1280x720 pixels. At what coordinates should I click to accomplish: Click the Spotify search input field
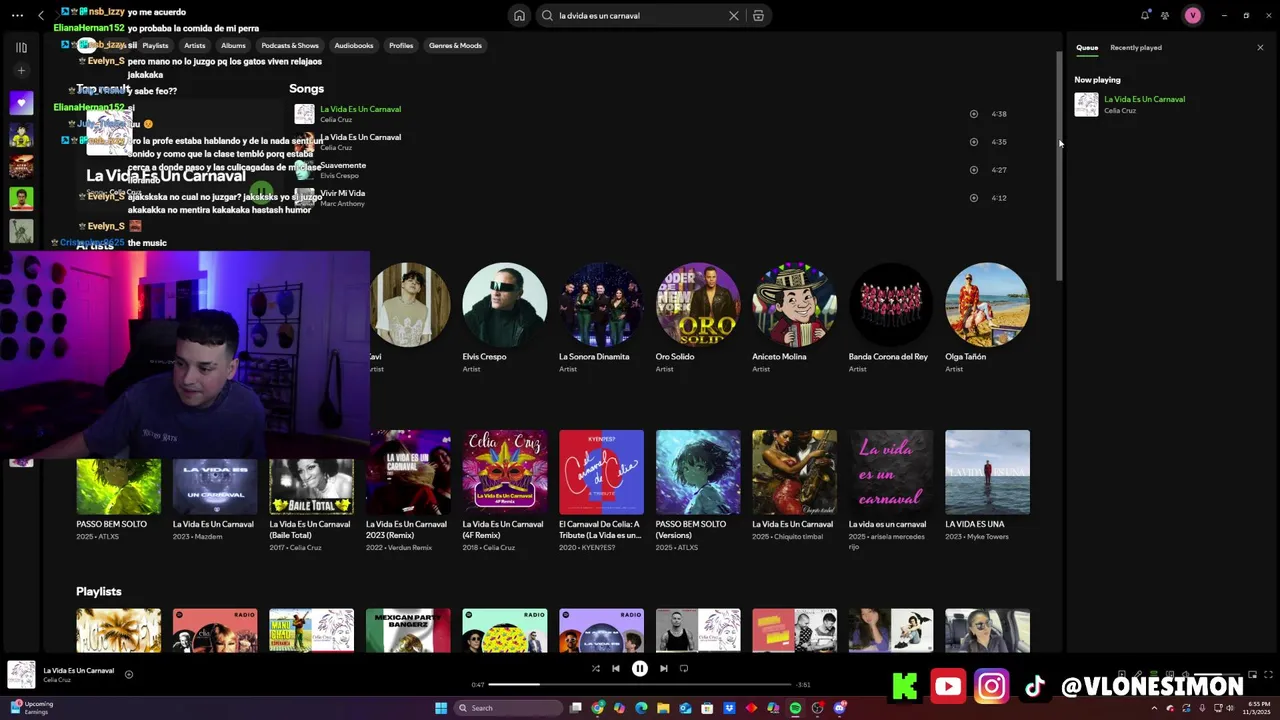click(x=640, y=16)
